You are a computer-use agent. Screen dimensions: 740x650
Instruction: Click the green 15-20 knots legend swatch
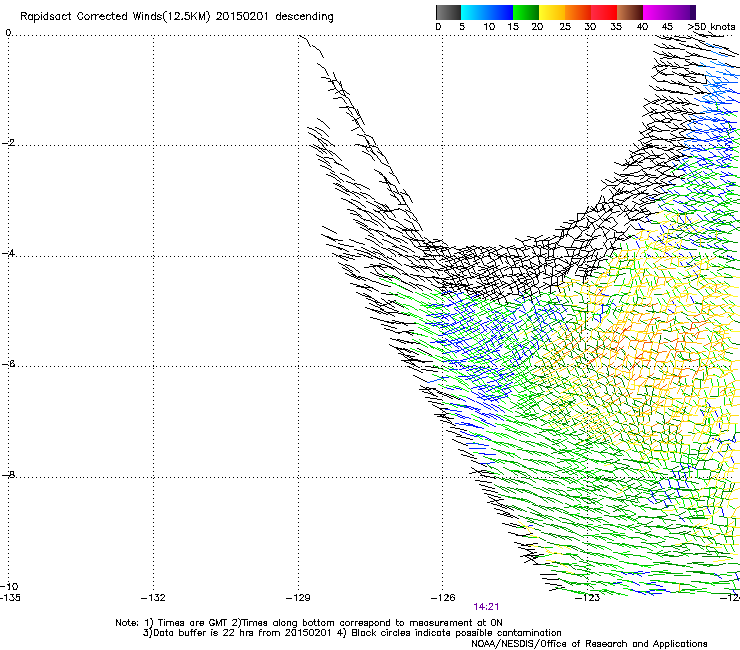point(526,12)
